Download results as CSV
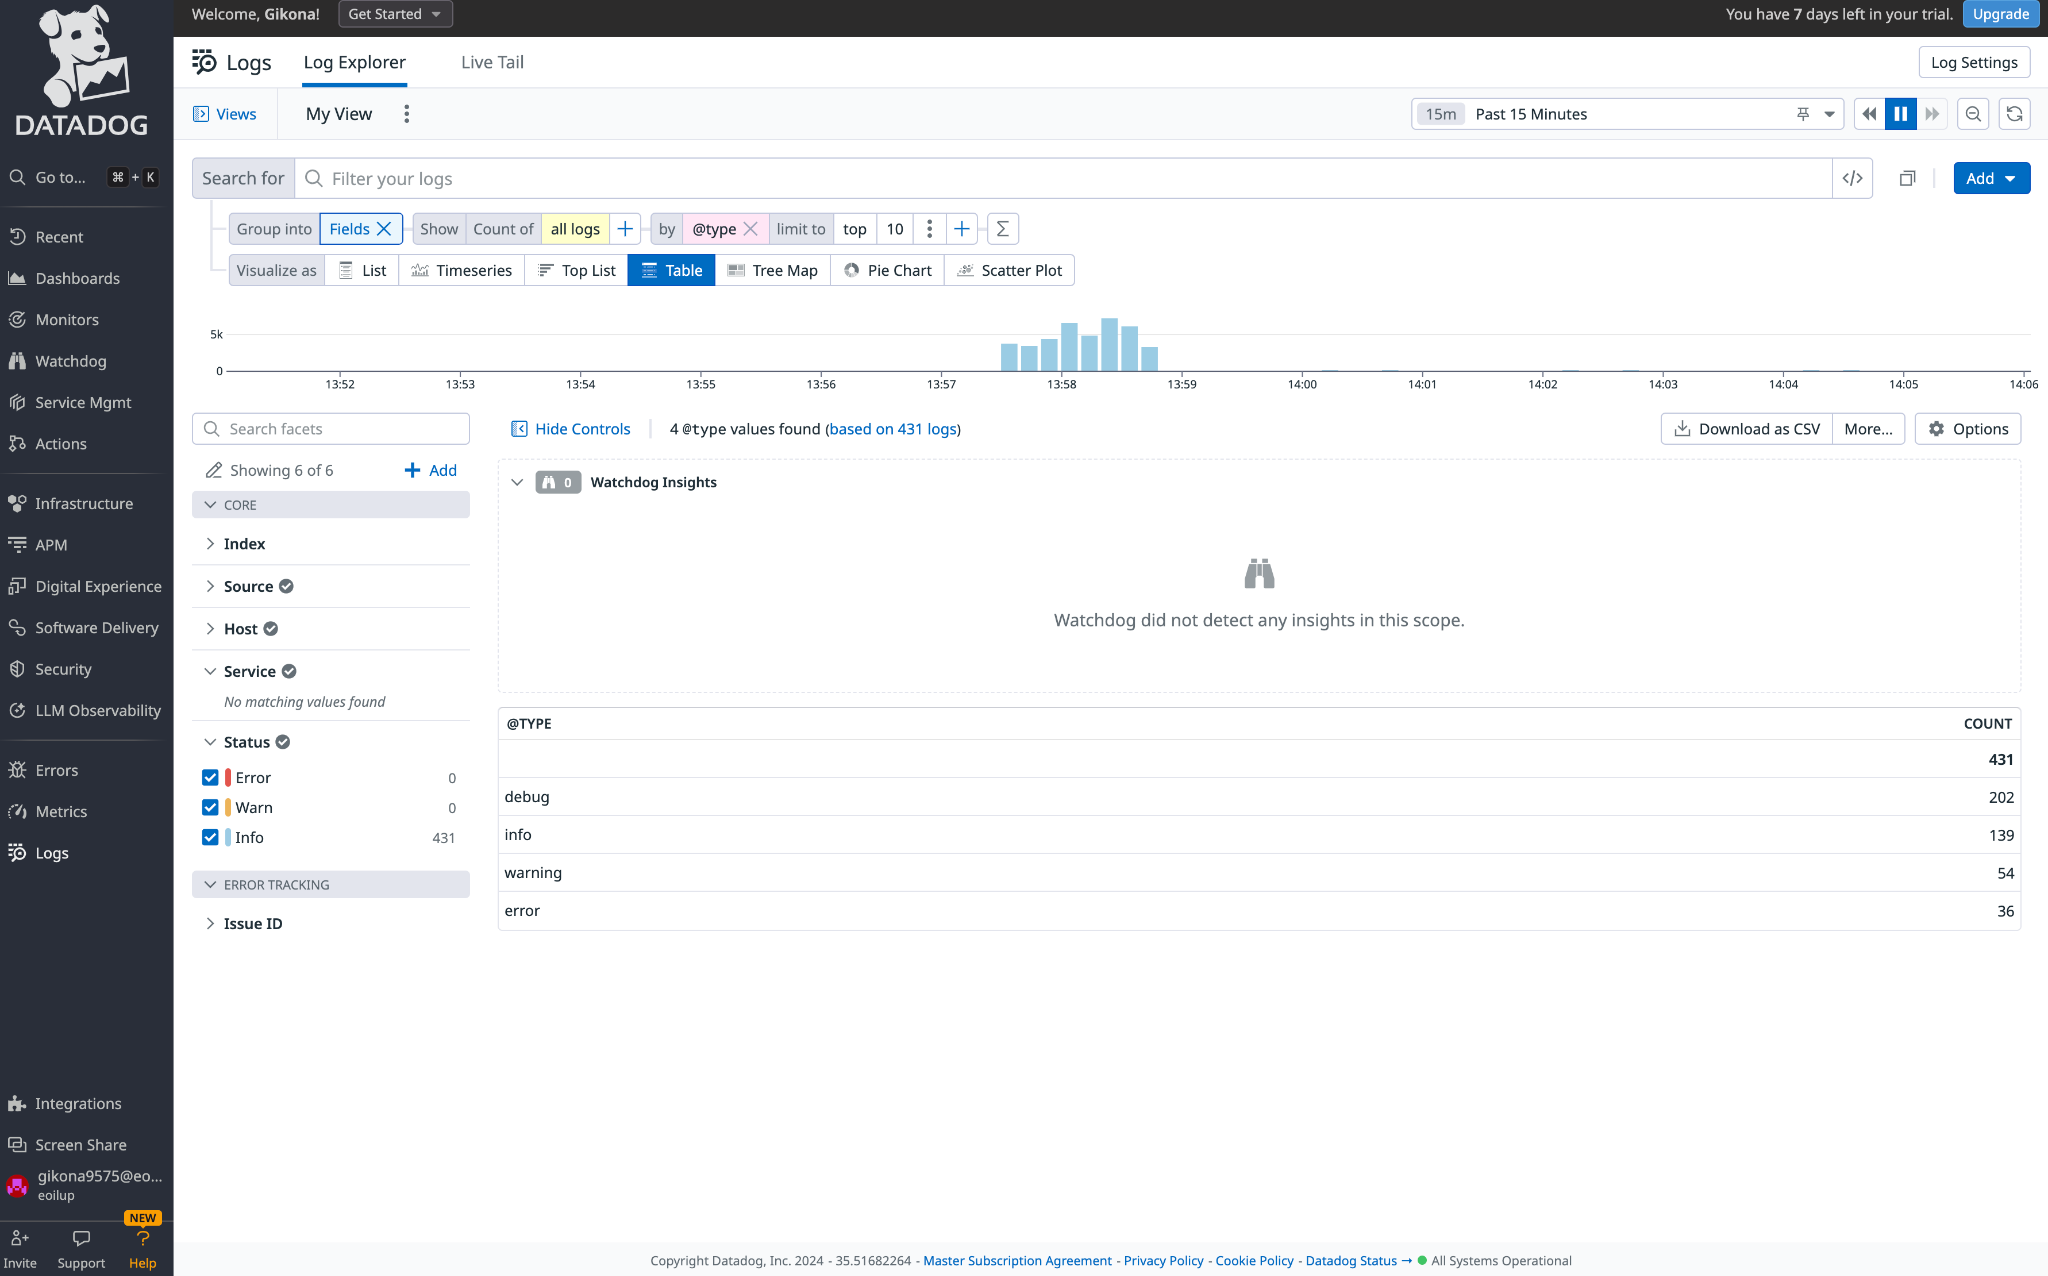This screenshot has width=2048, height=1276. 1747,429
